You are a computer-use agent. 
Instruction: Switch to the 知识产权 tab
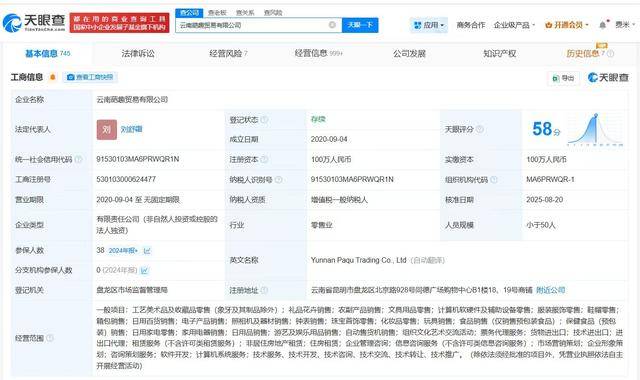tap(500, 53)
